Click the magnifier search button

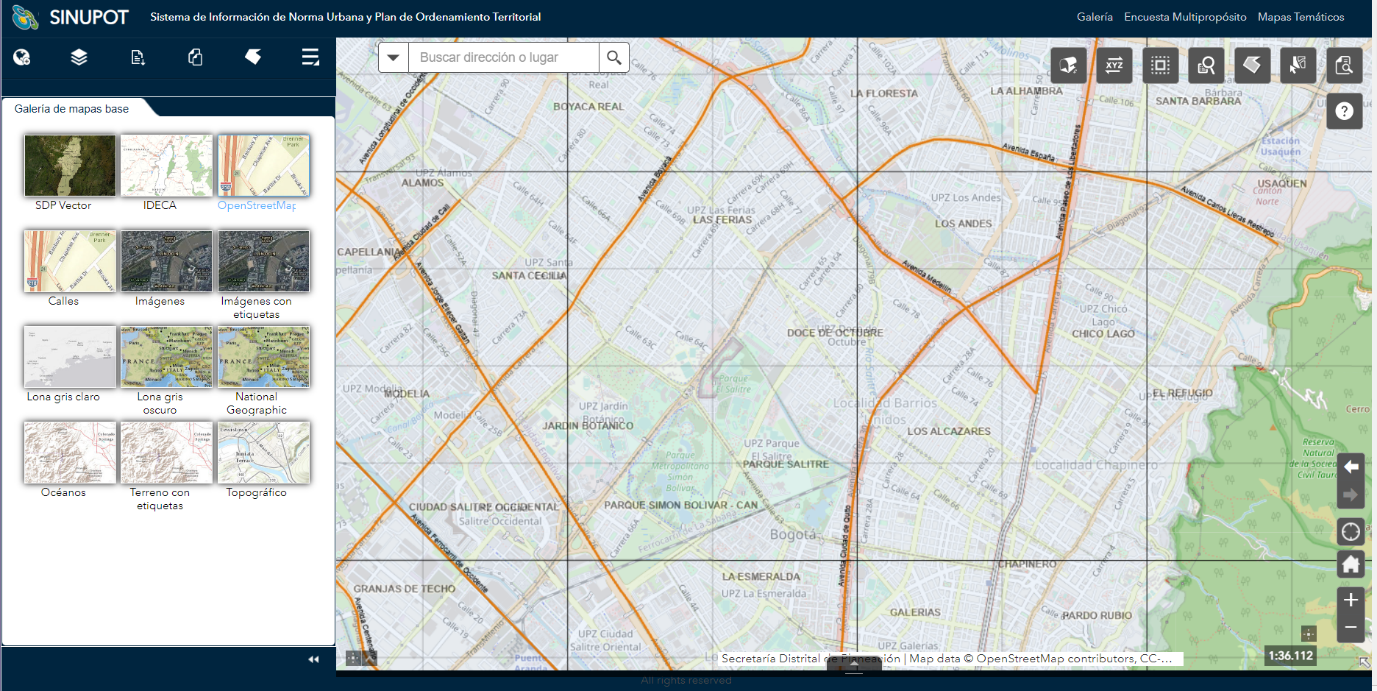tap(614, 57)
